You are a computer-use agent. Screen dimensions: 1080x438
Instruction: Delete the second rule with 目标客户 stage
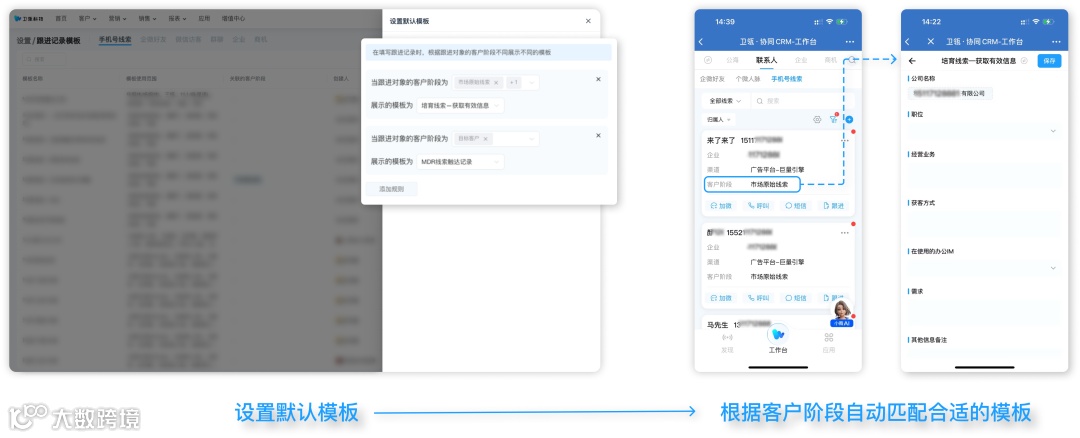[x=598, y=136]
